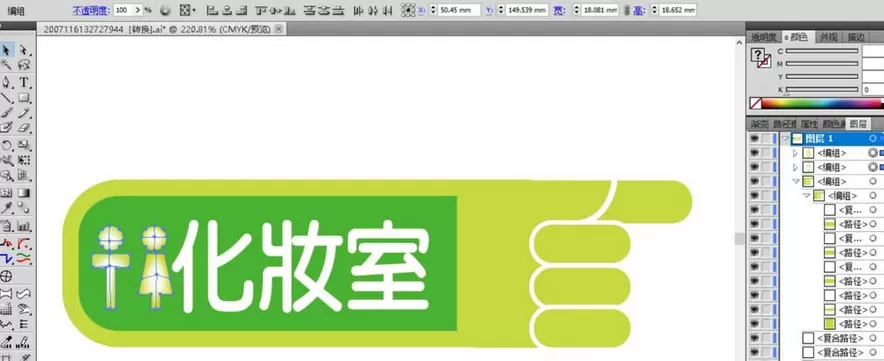The image size is (884, 361).
Task: Select the Eraser tool
Action: click(24, 127)
